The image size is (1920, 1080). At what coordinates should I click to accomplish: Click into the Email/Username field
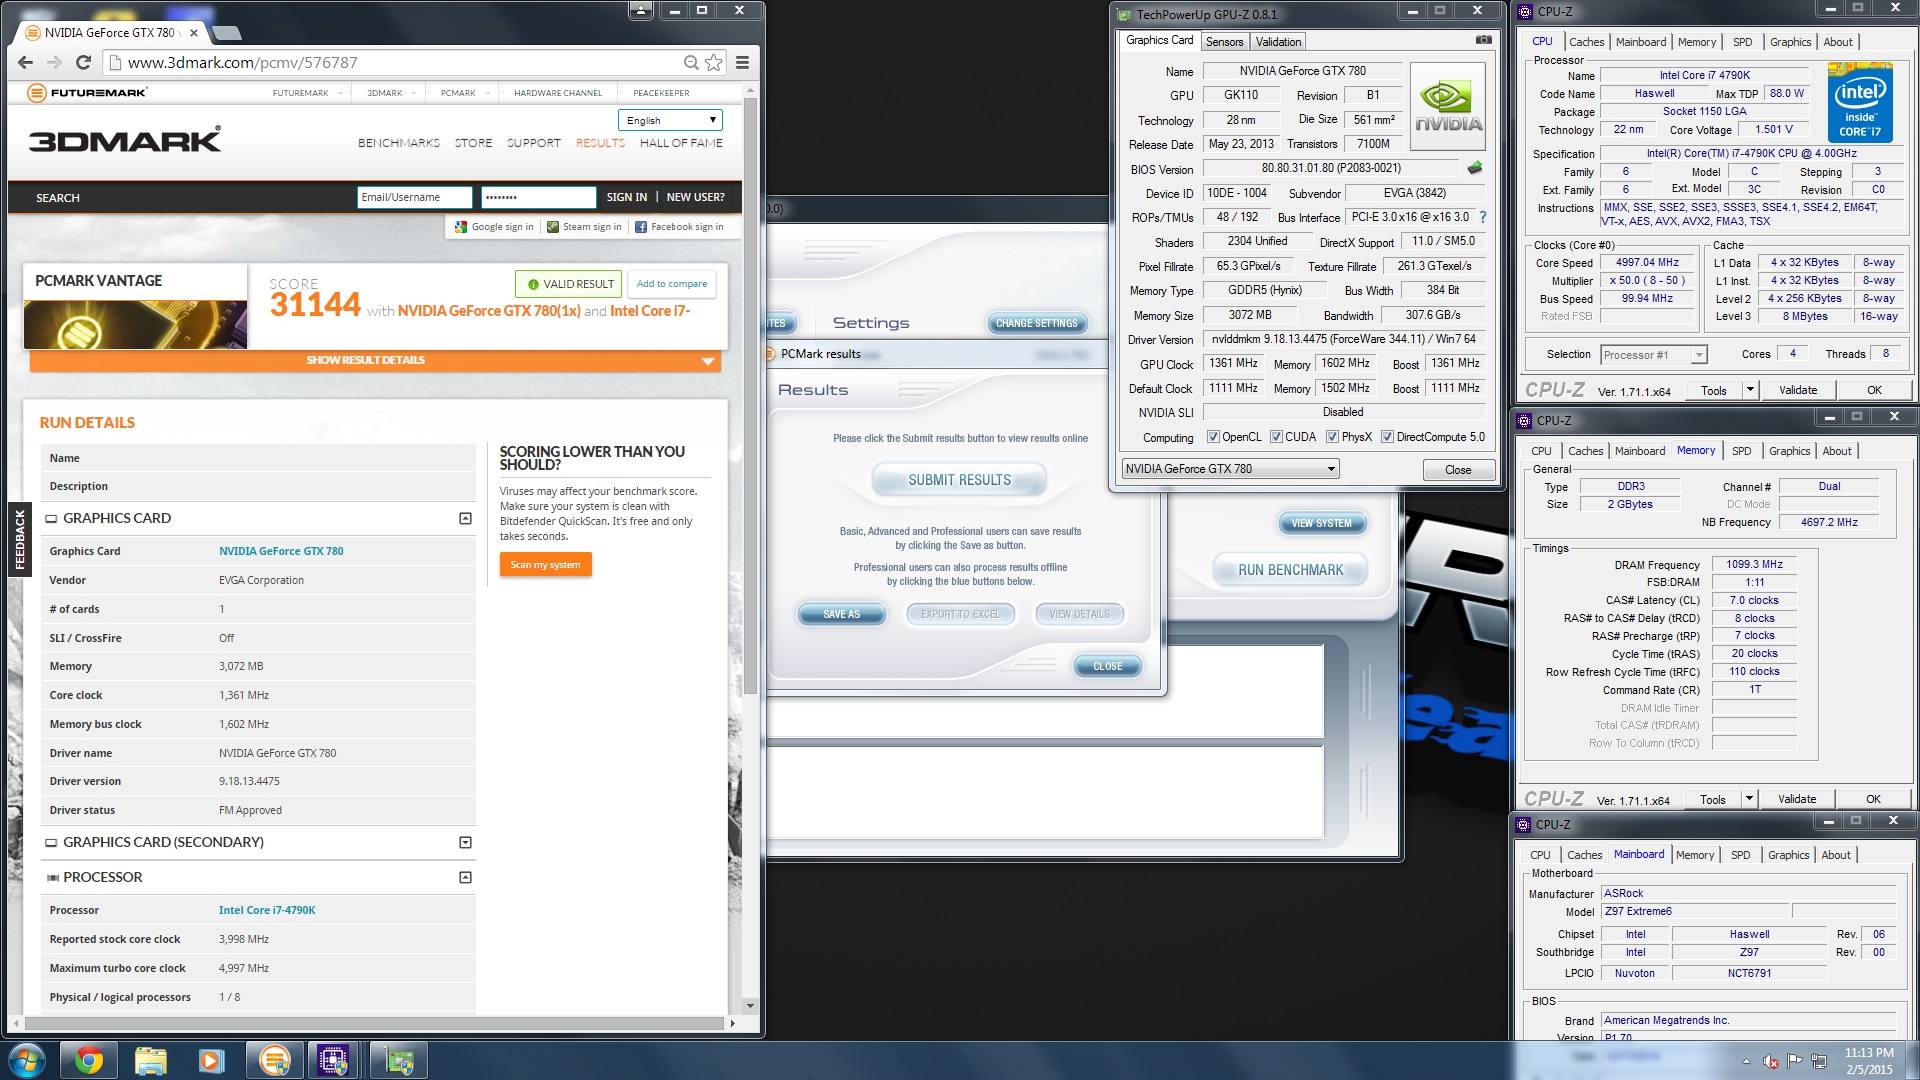pyautogui.click(x=414, y=197)
